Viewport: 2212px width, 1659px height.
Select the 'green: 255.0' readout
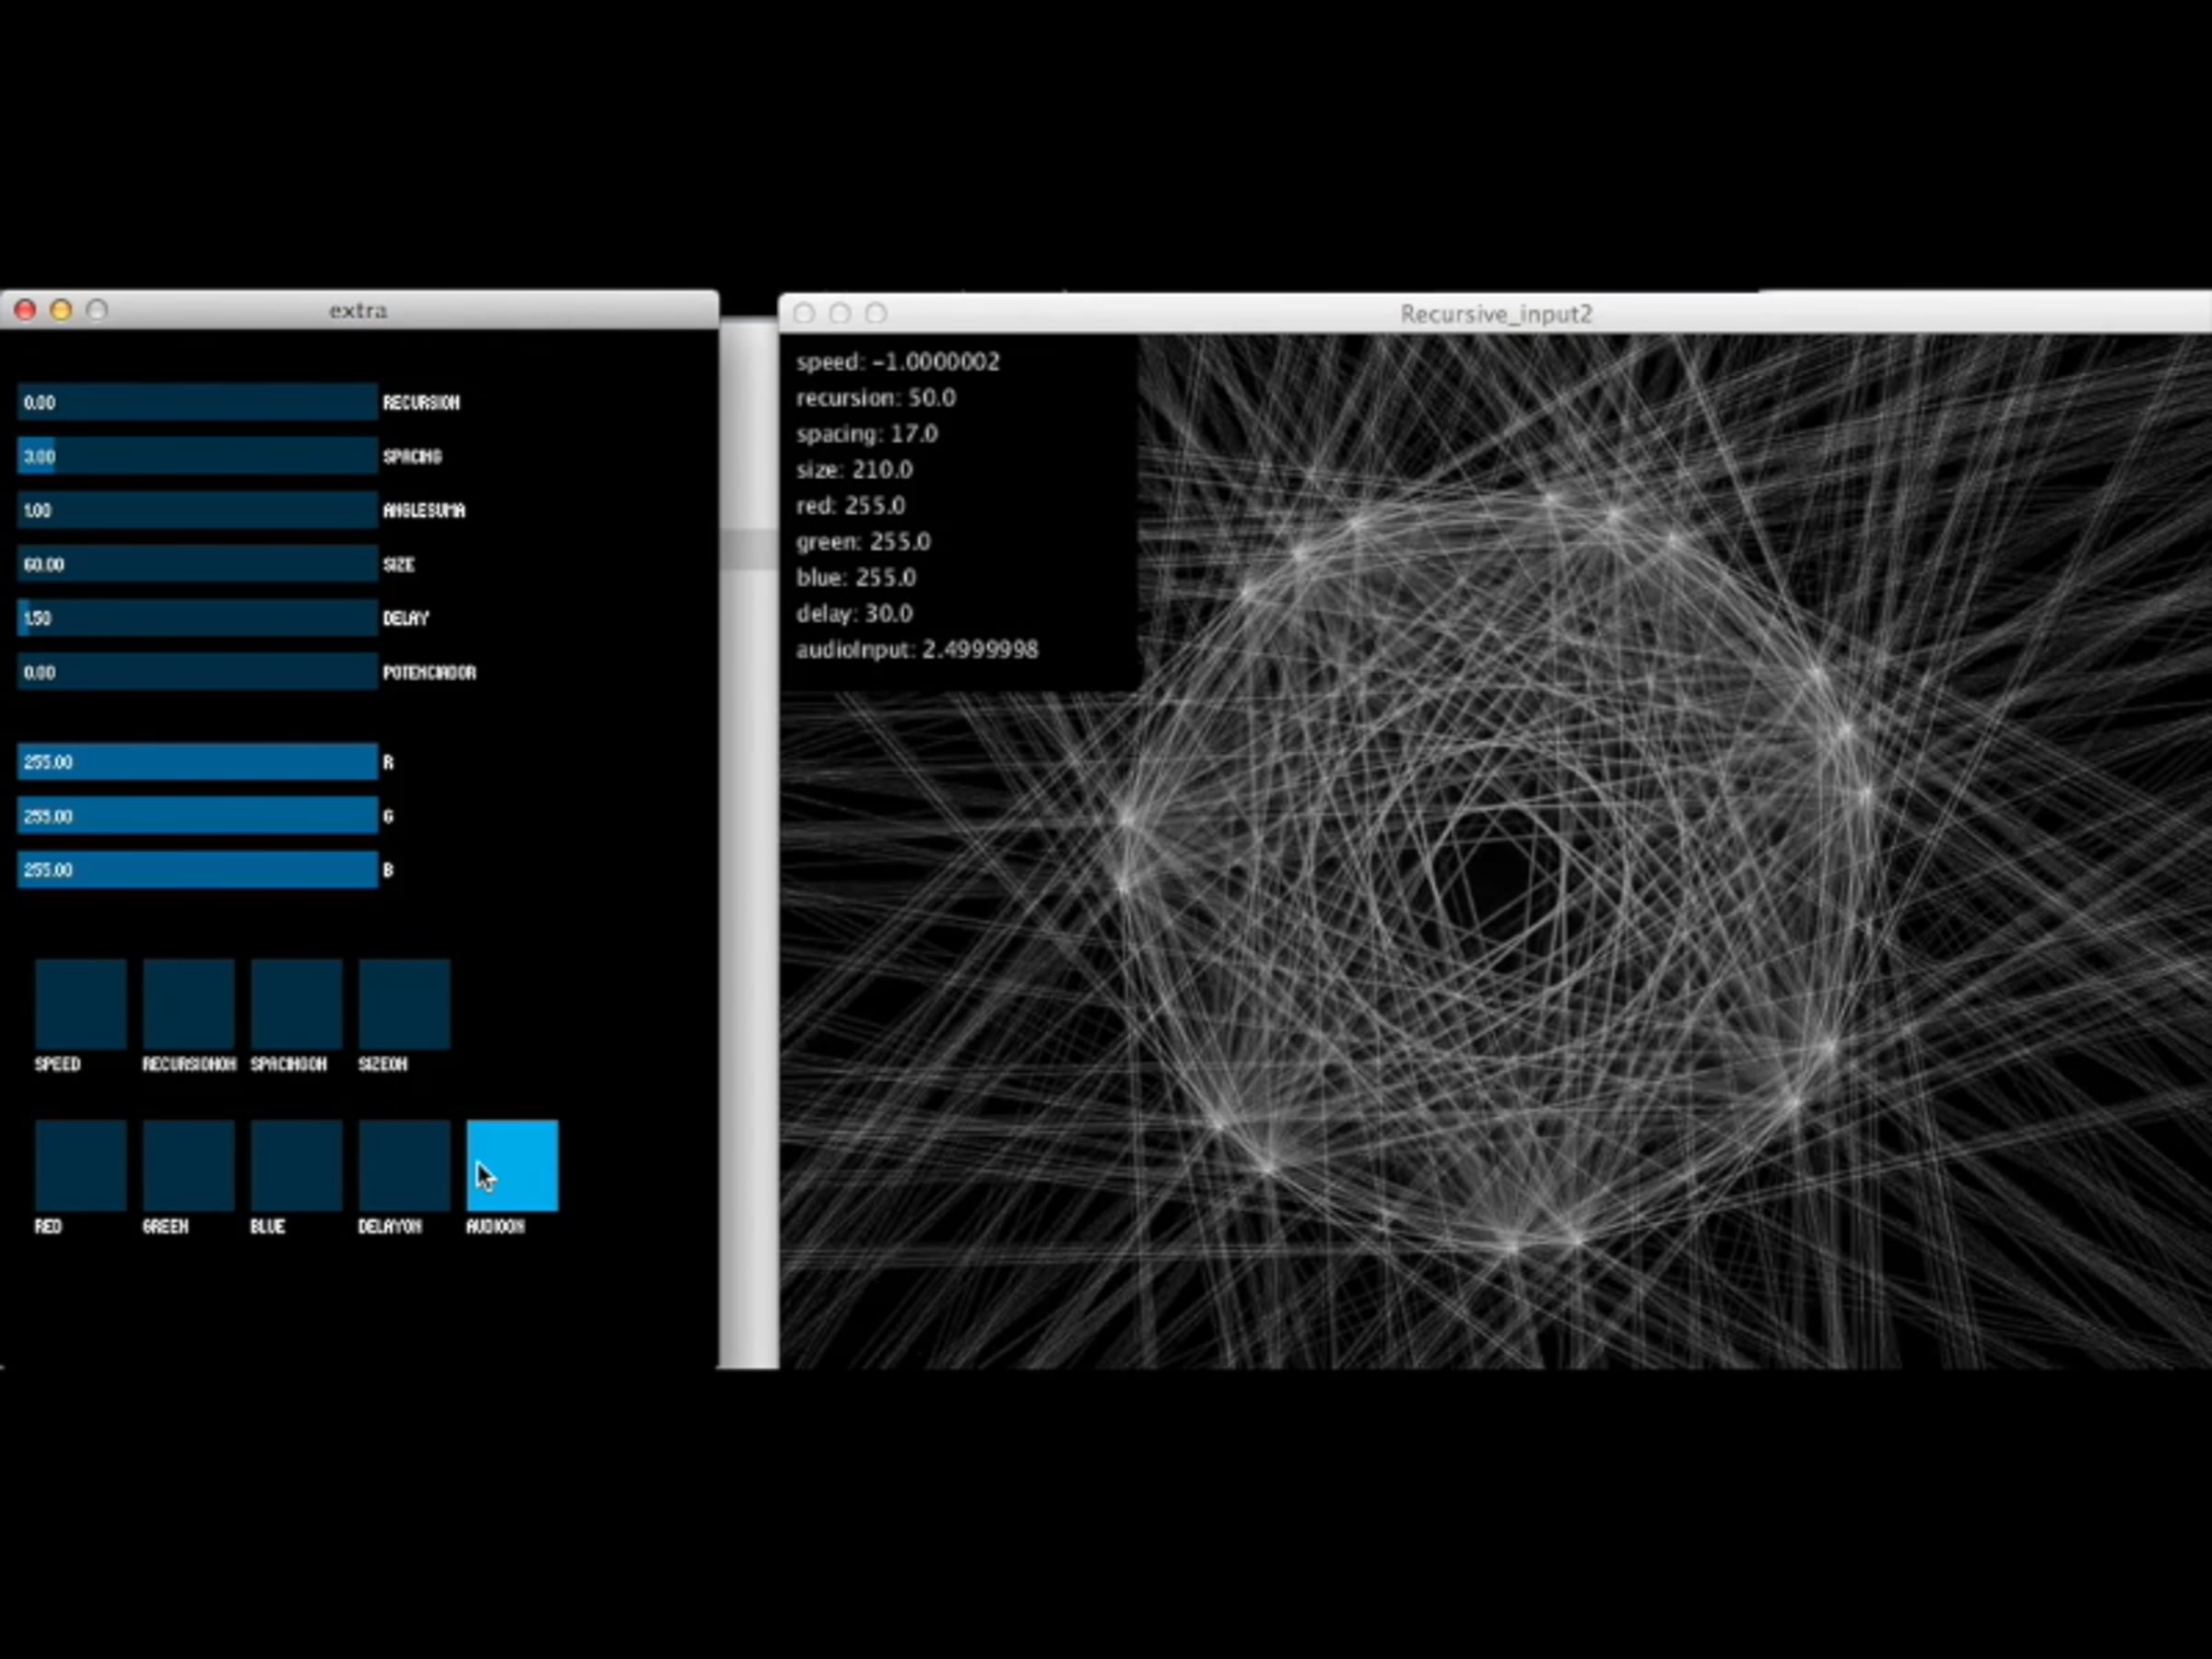[x=863, y=542]
